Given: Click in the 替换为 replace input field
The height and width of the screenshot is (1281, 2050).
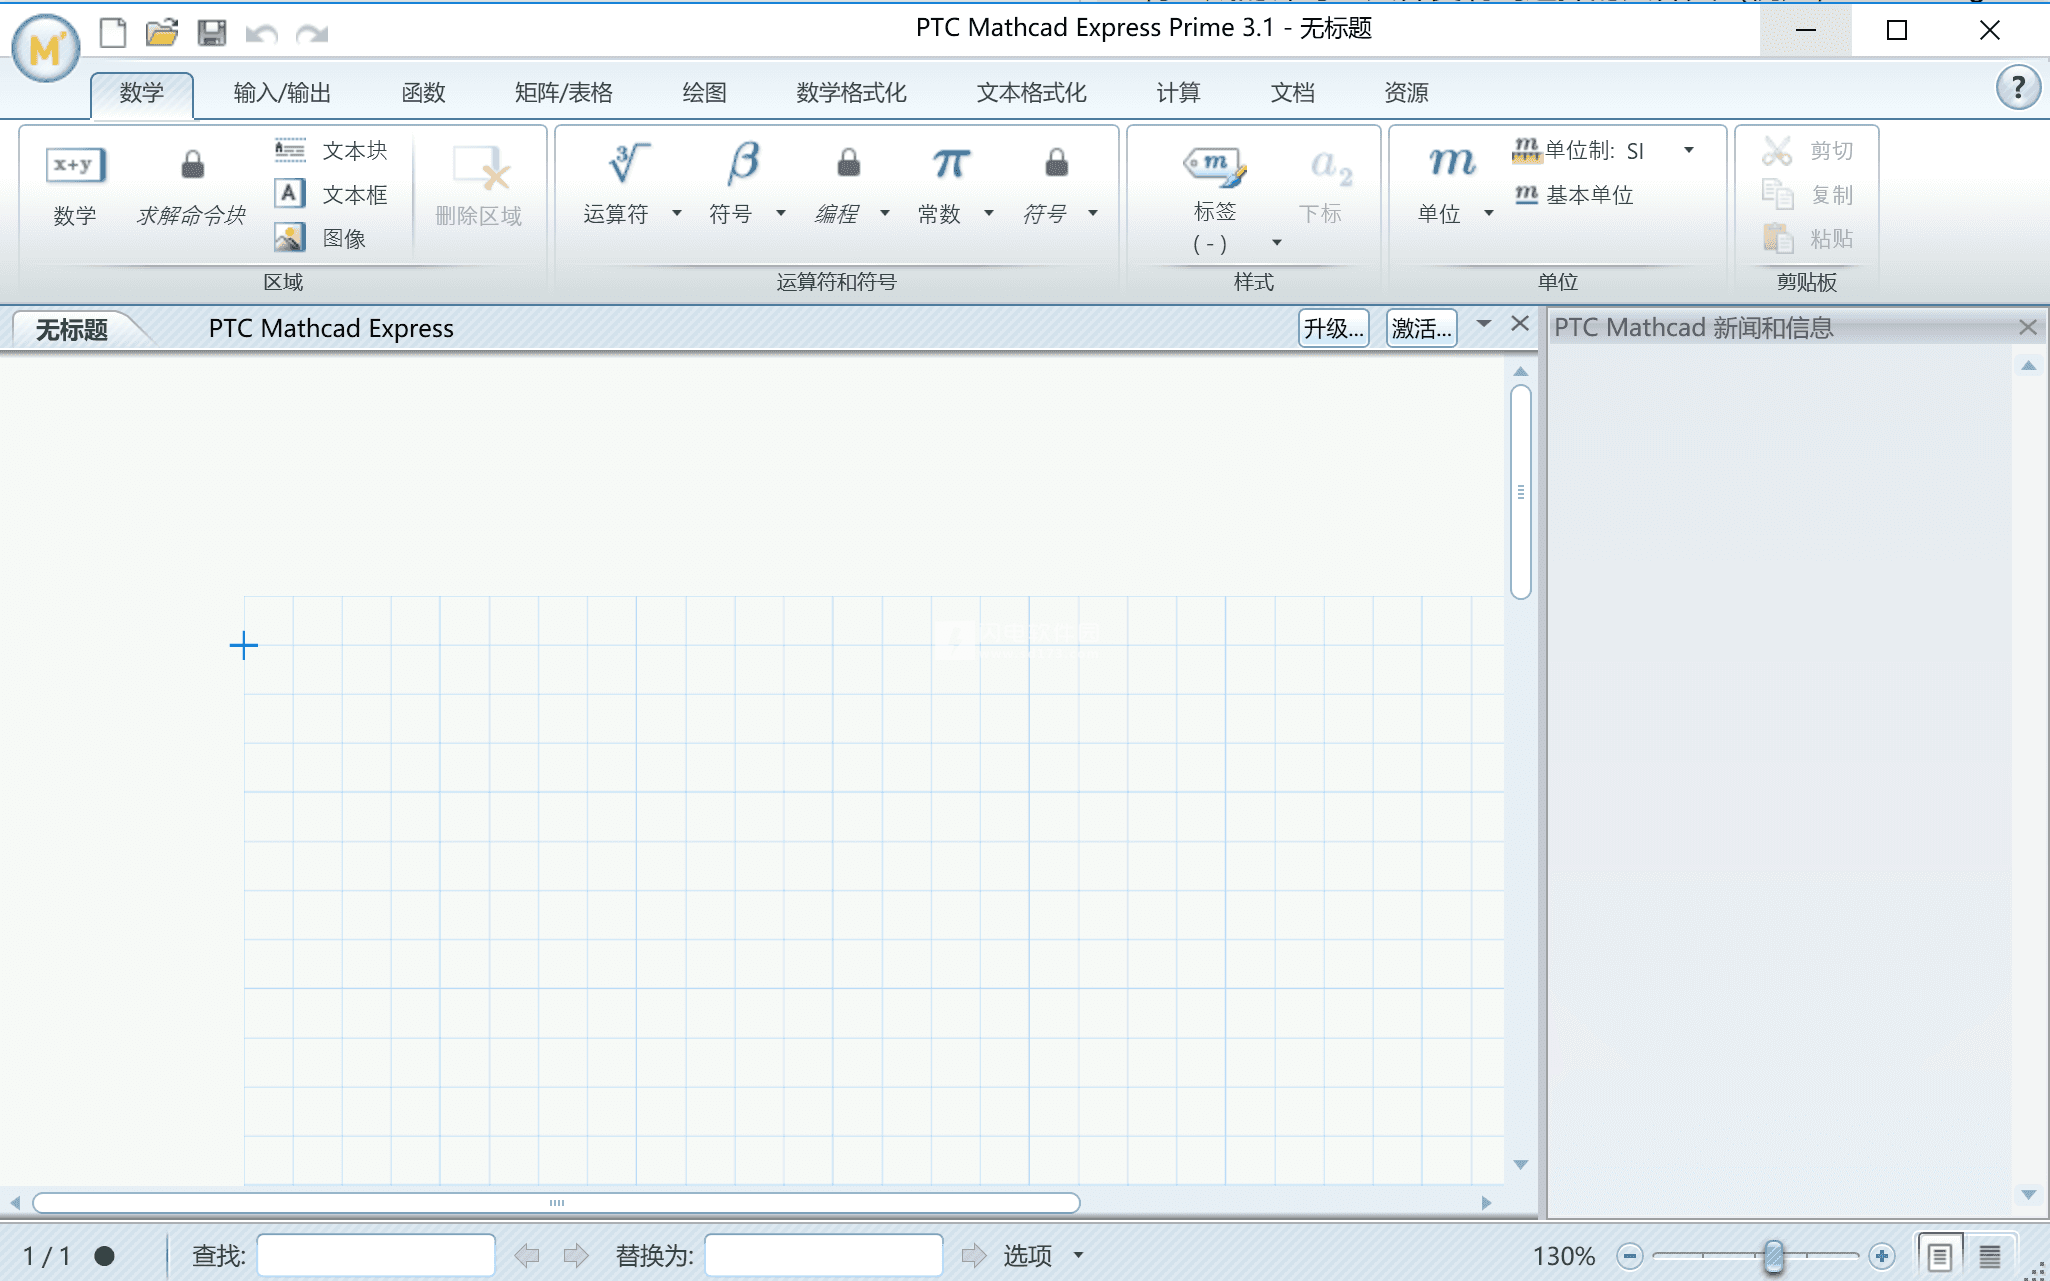Looking at the screenshot, I should pyautogui.click(x=824, y=1255).
